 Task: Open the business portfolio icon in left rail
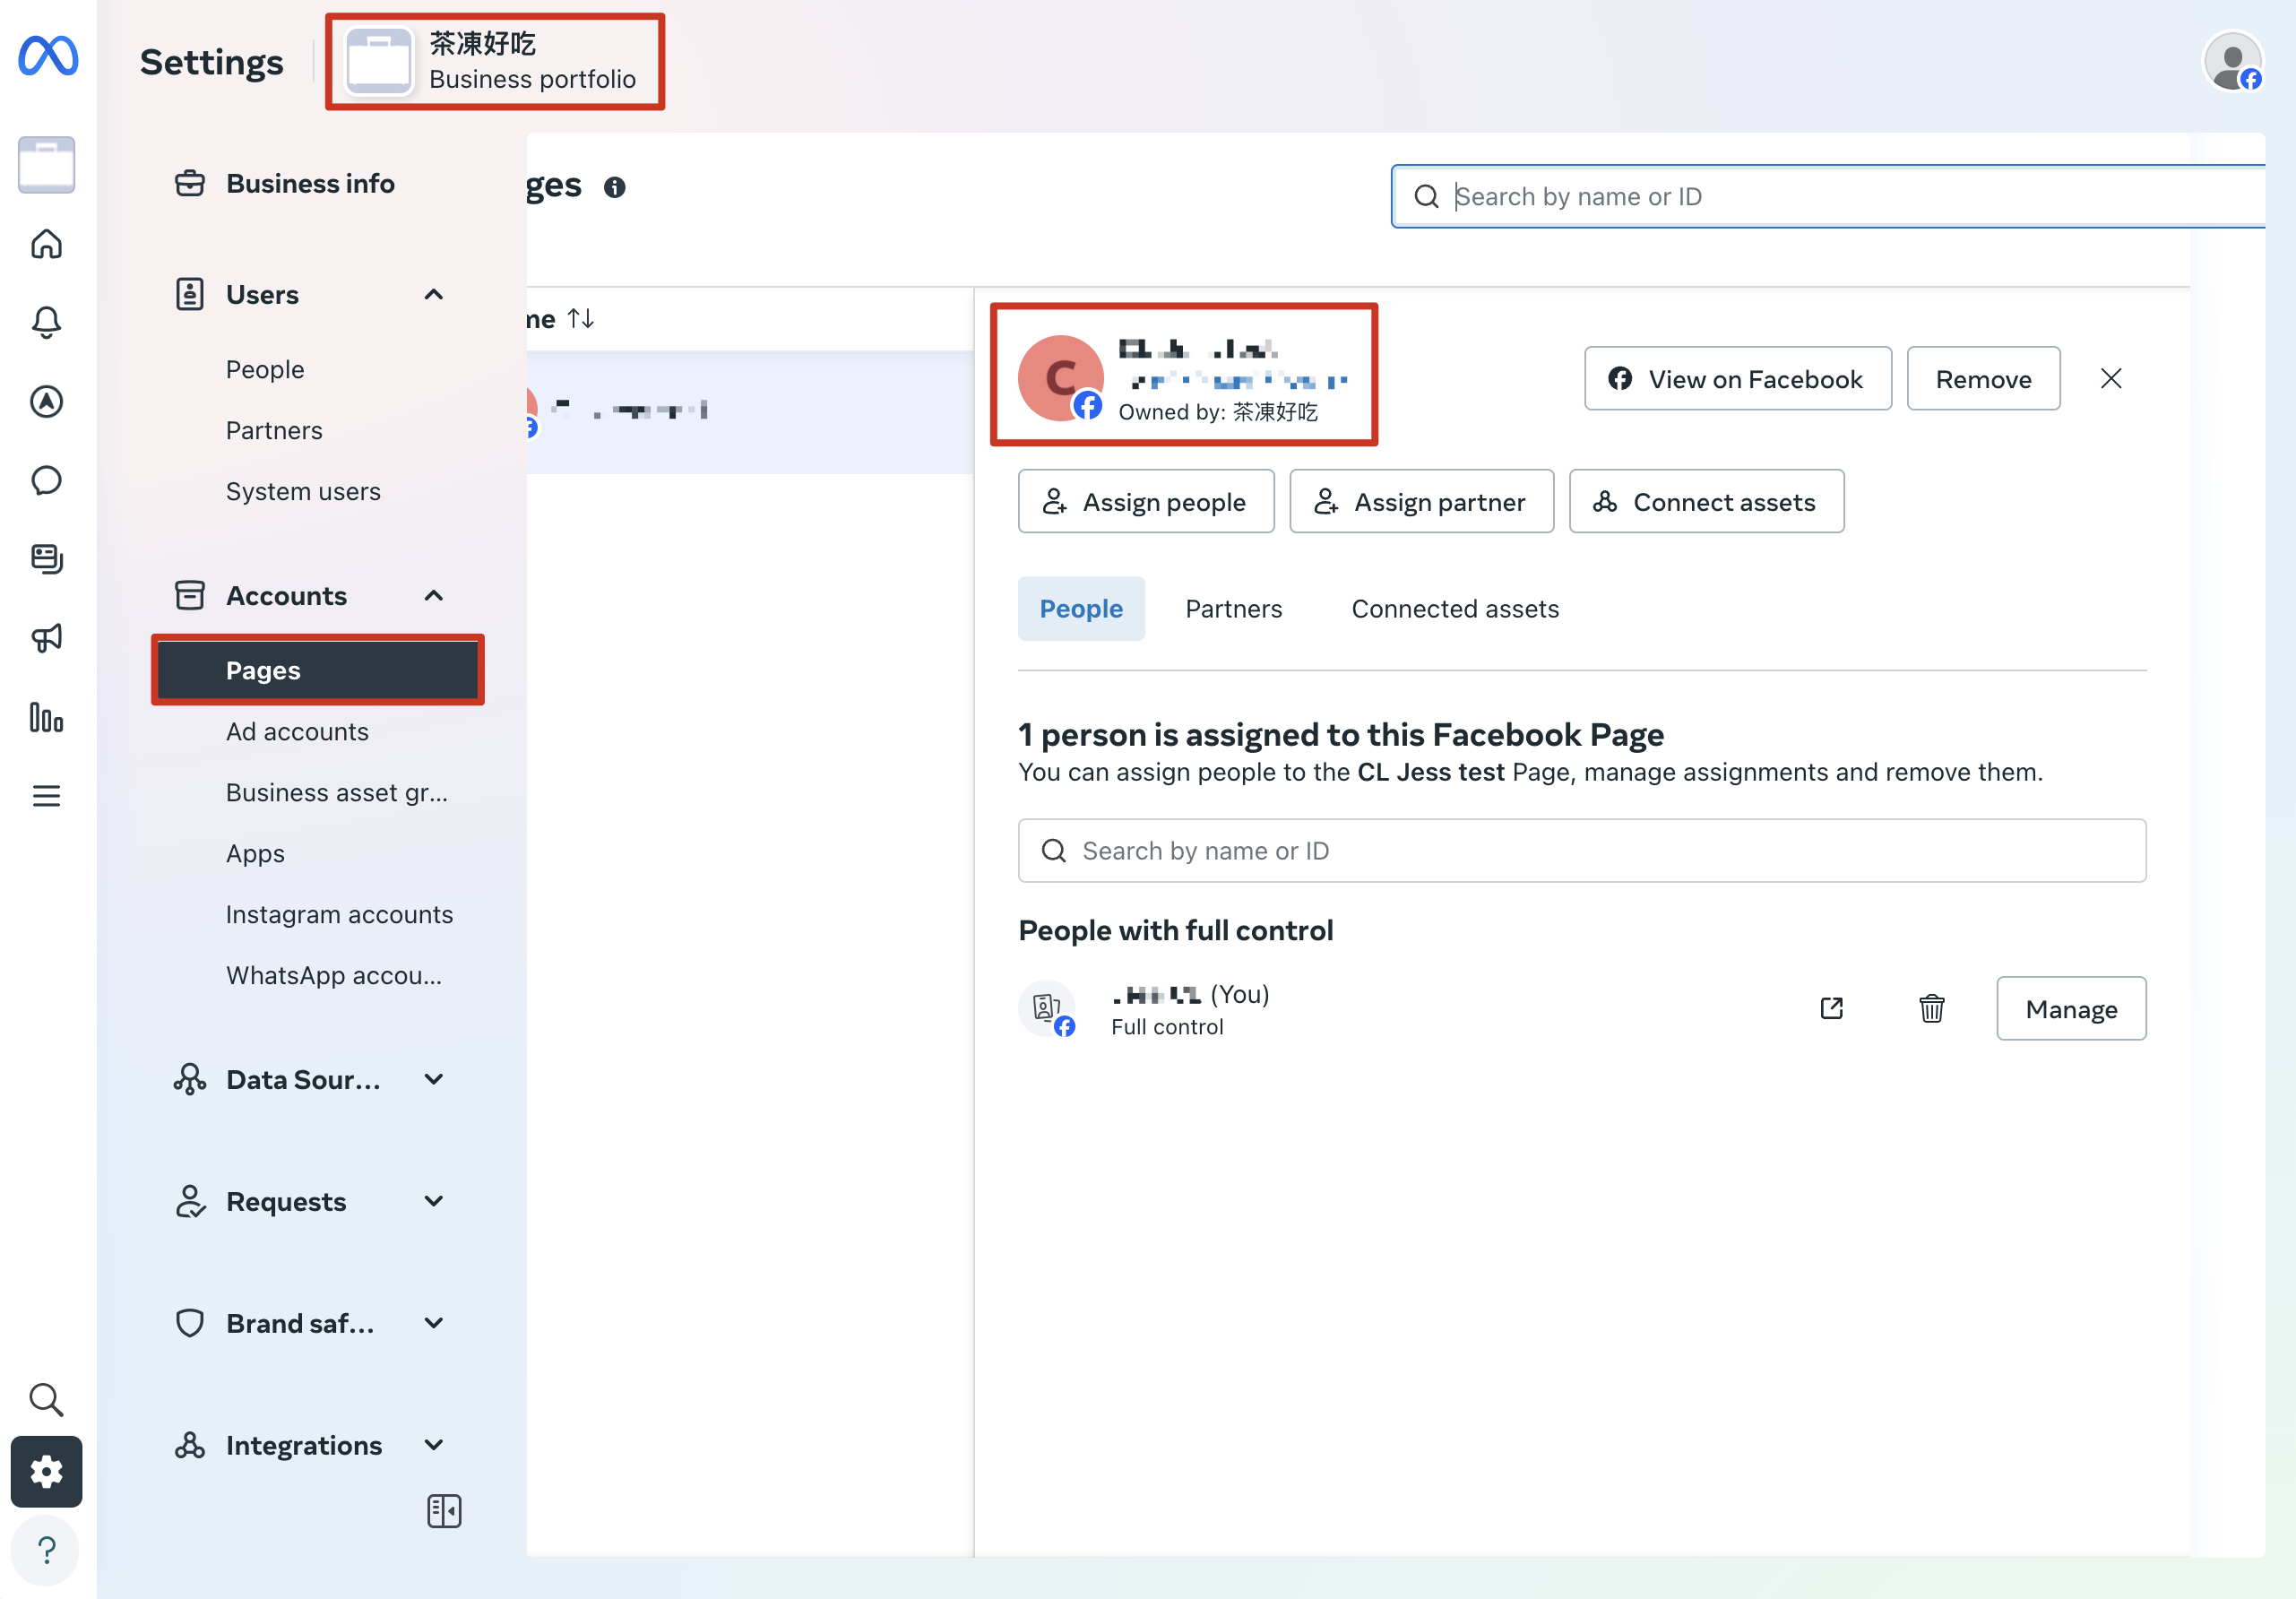46,164
